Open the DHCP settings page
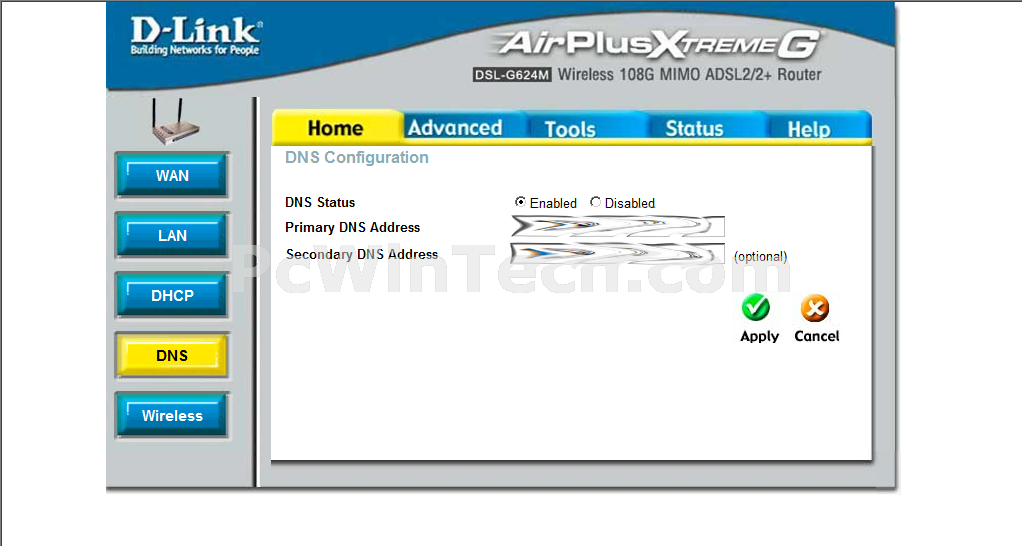 coord(172,295)
